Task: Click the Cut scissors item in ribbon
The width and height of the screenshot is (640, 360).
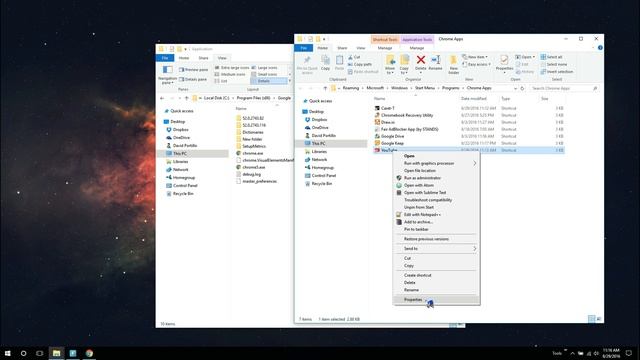Action: point(354,57)
